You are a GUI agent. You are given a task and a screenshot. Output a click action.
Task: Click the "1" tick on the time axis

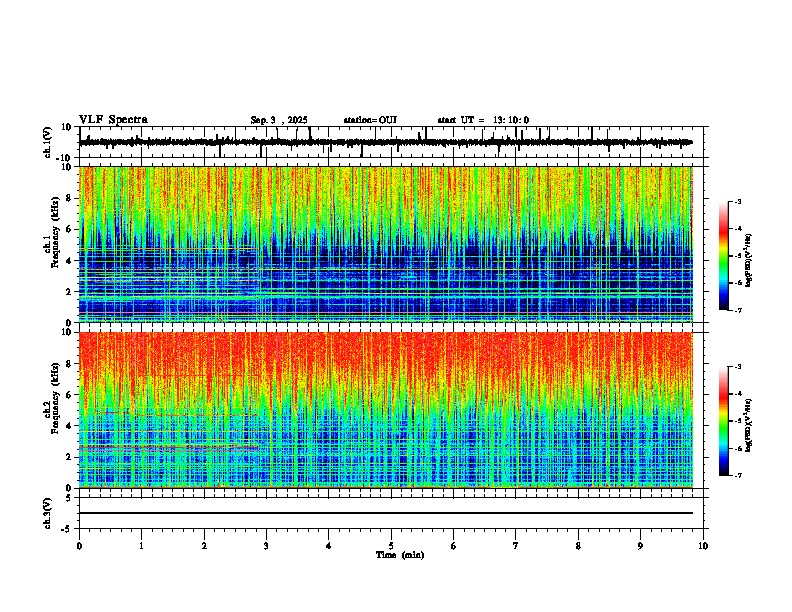141,546
